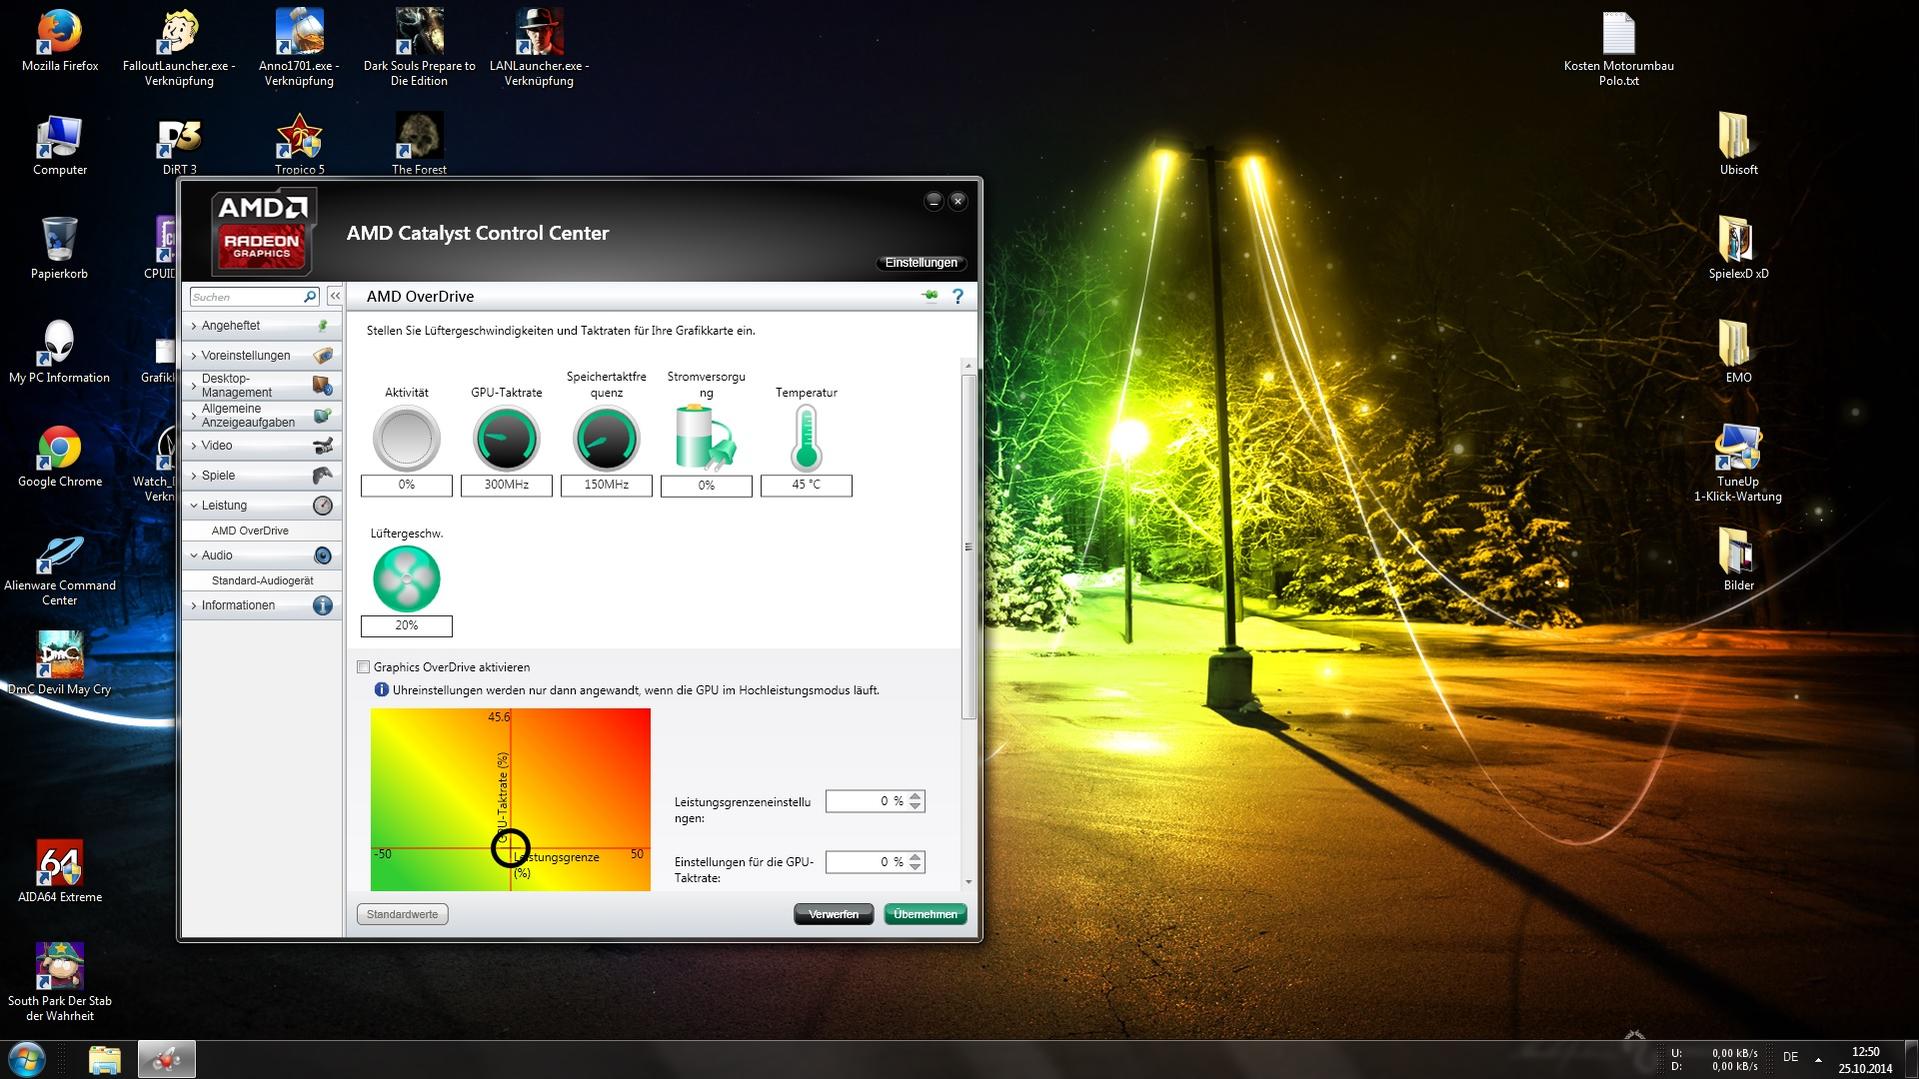
Task: Expand the Video section
Action: [x=262, y=446]
